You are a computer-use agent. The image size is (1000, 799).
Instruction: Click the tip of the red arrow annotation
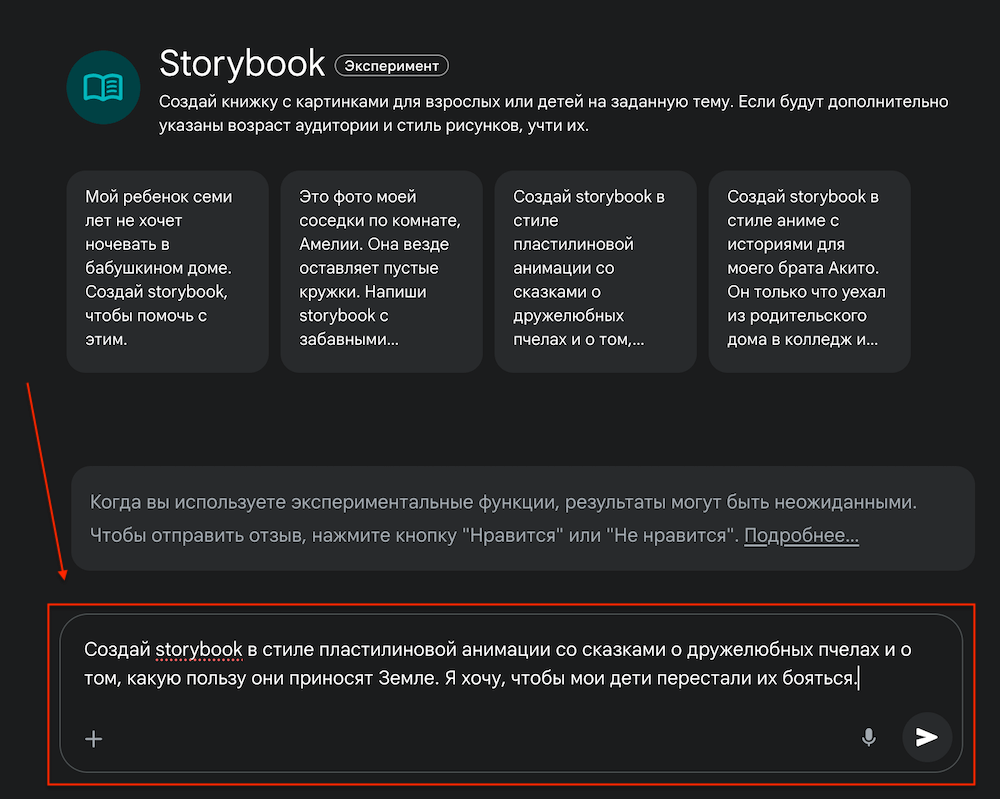click(63, 579)
